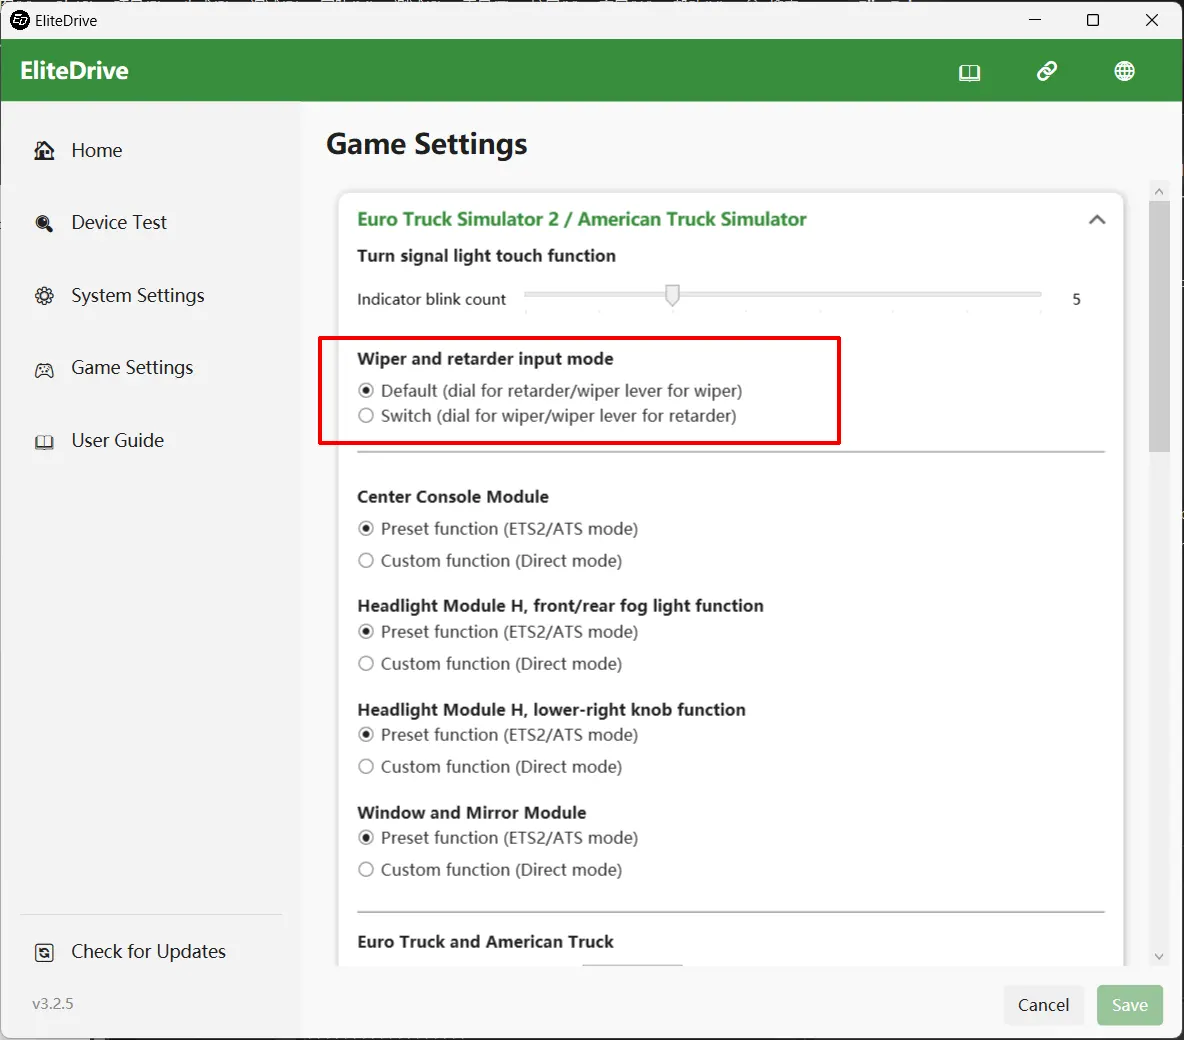Click 'Euro Truck and American Truck' heading
The width and height of the screenshot is (1184, 1040).
(485, 942)
